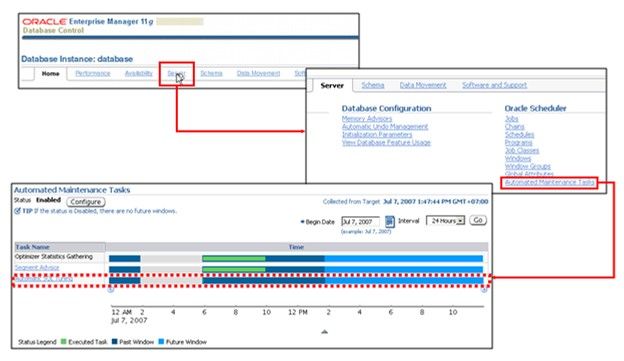Viewport: 624px width, 361px height.
Task: Open the Schedules link
Action: click(x=519, y=135)
